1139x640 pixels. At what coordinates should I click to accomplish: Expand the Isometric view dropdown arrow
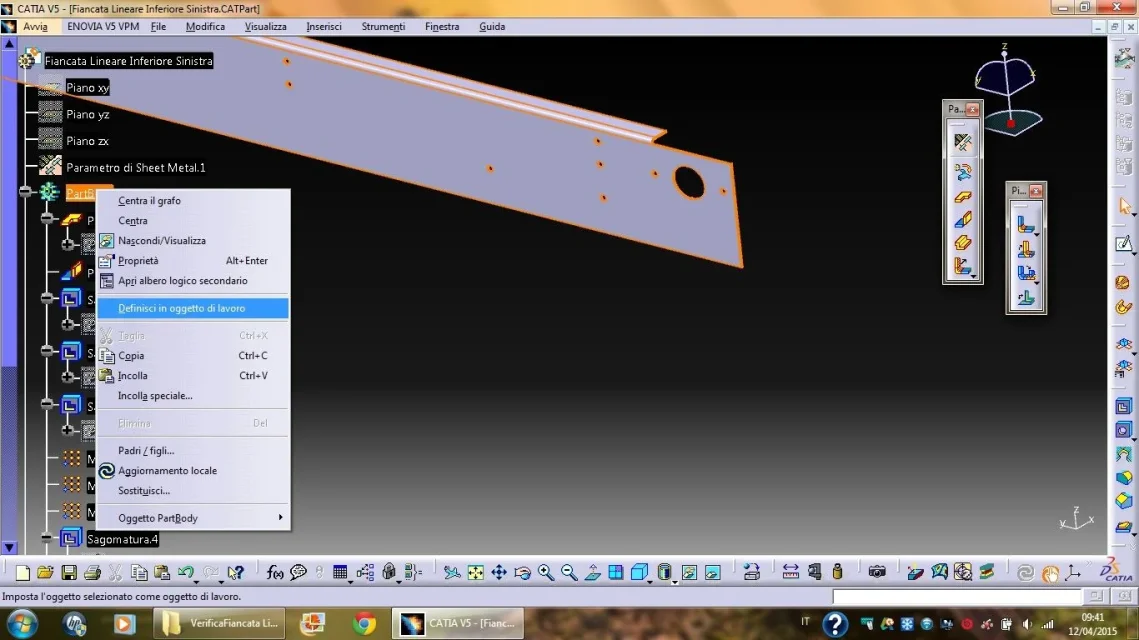pyautogui.click(x=649, y=580)
